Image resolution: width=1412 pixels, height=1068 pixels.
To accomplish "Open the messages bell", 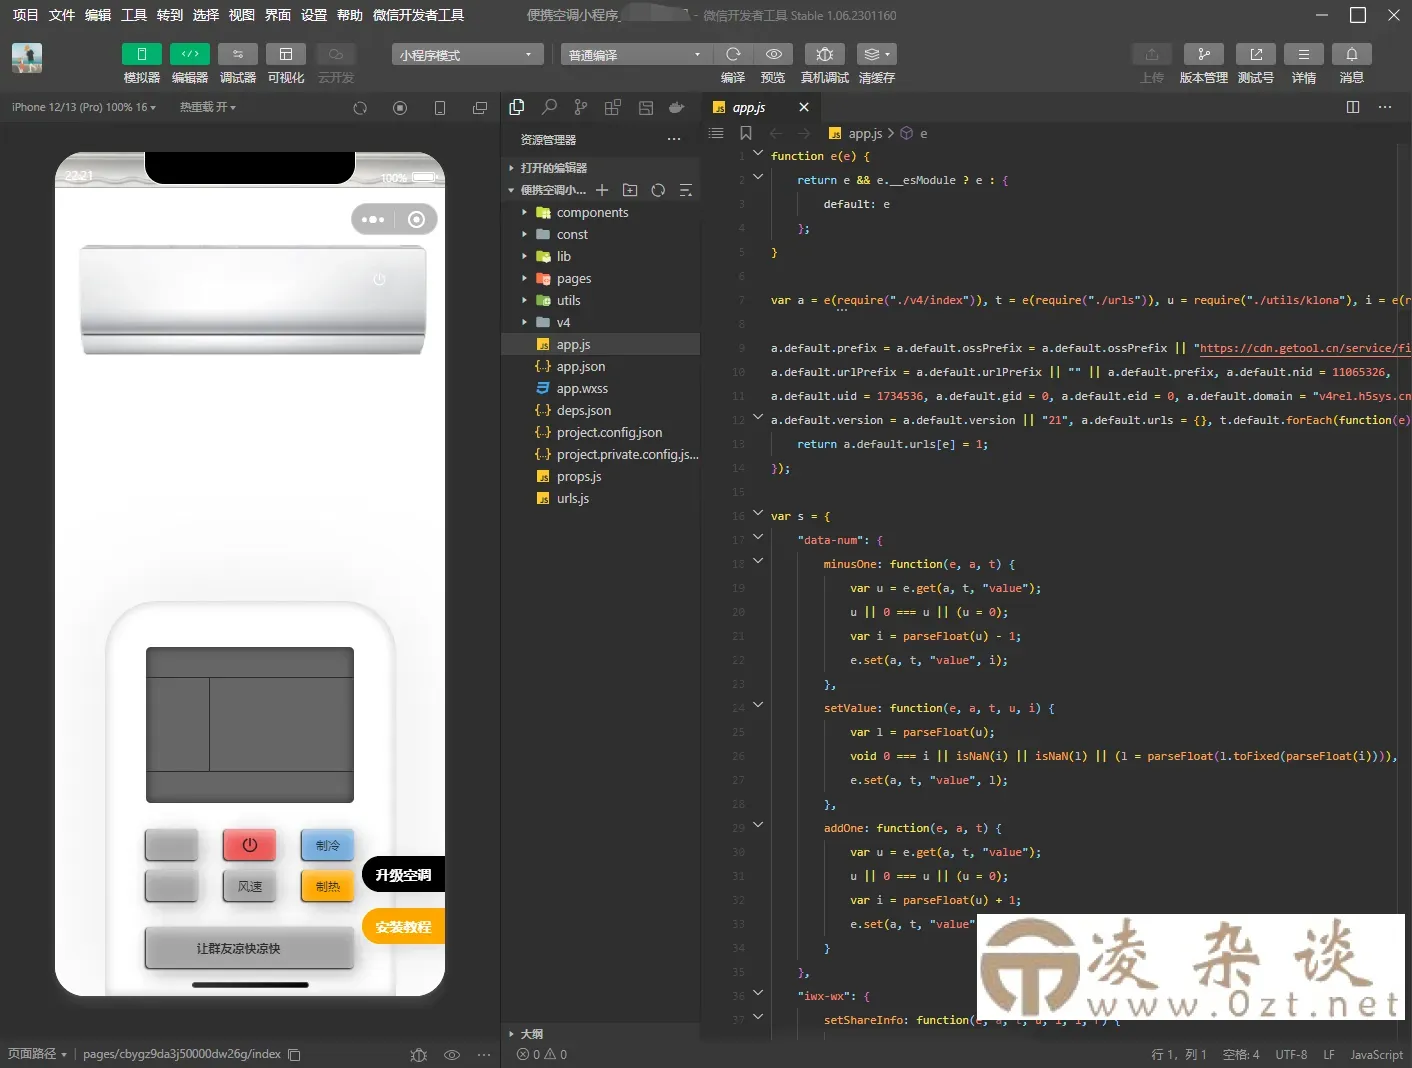I will click(x=1351, y=54).
